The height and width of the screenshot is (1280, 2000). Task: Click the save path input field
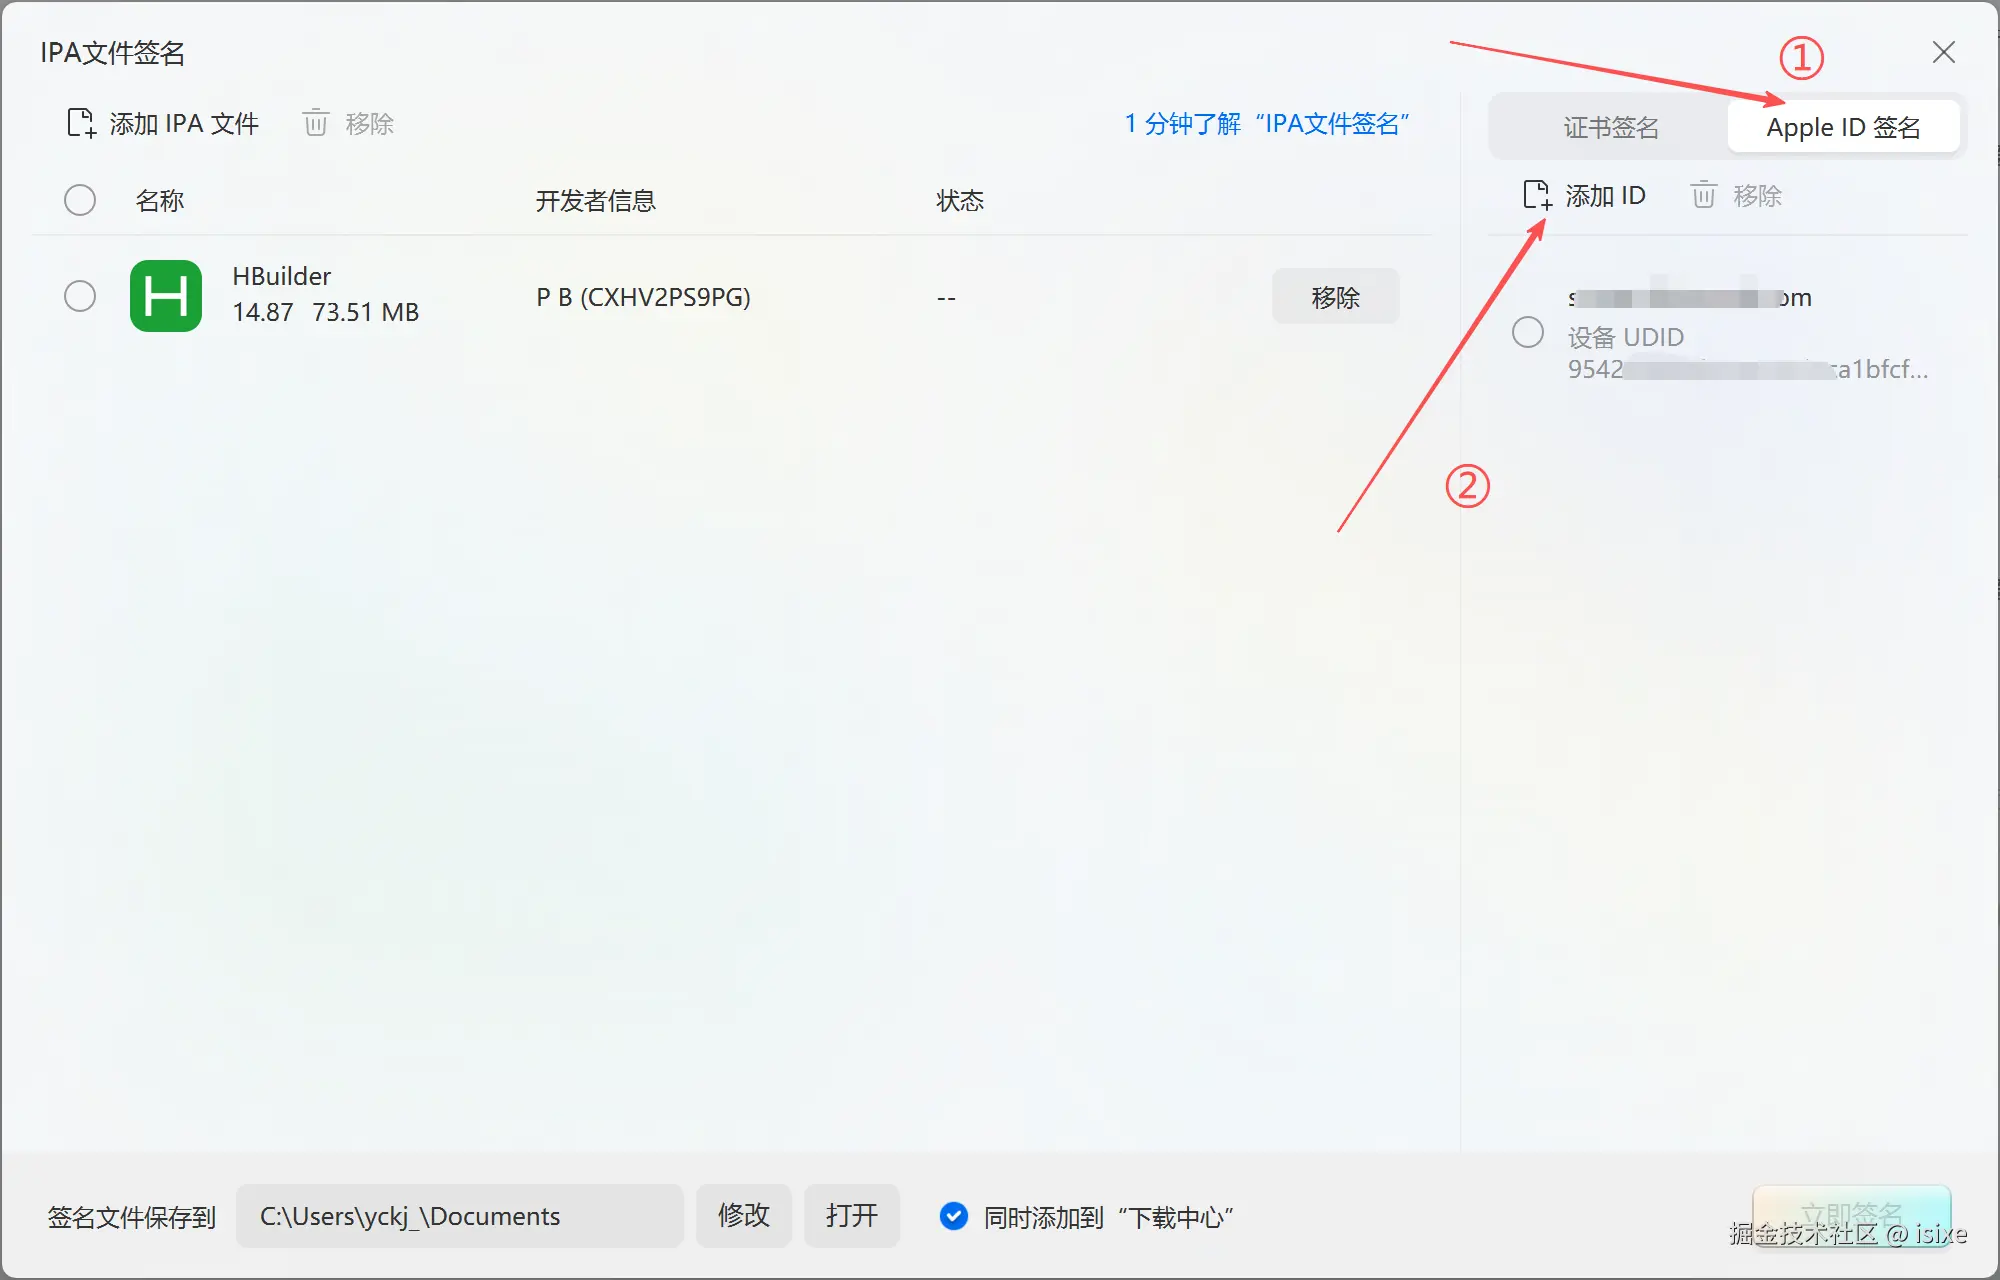click(x=460, y=1216)
